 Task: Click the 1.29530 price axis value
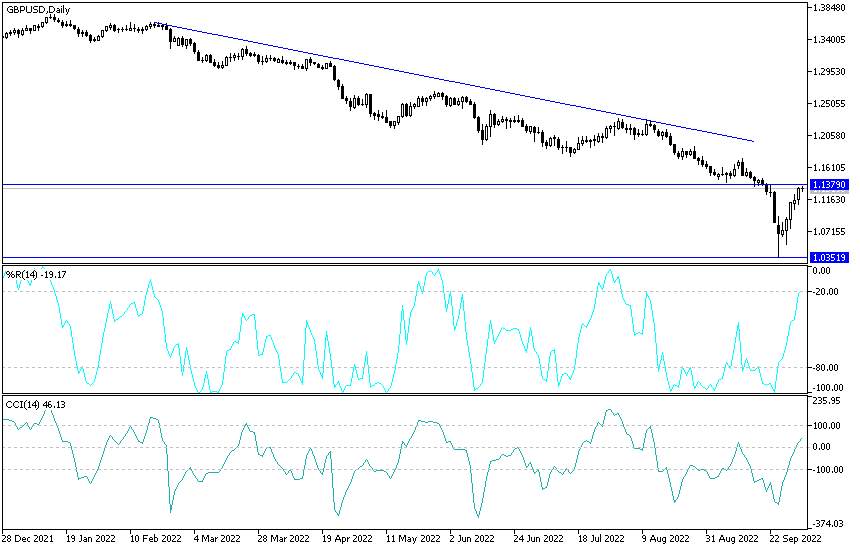click(829, 72)
